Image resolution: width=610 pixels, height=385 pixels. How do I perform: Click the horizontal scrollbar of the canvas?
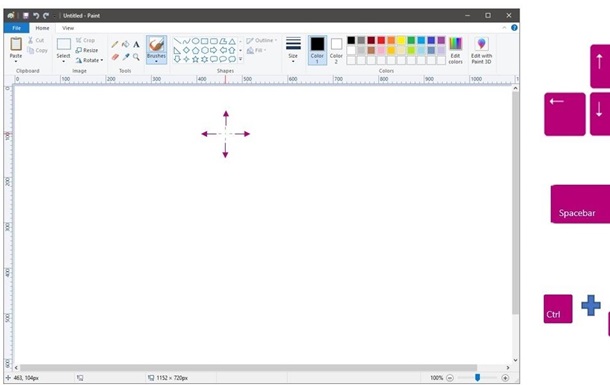click(249, 368)
